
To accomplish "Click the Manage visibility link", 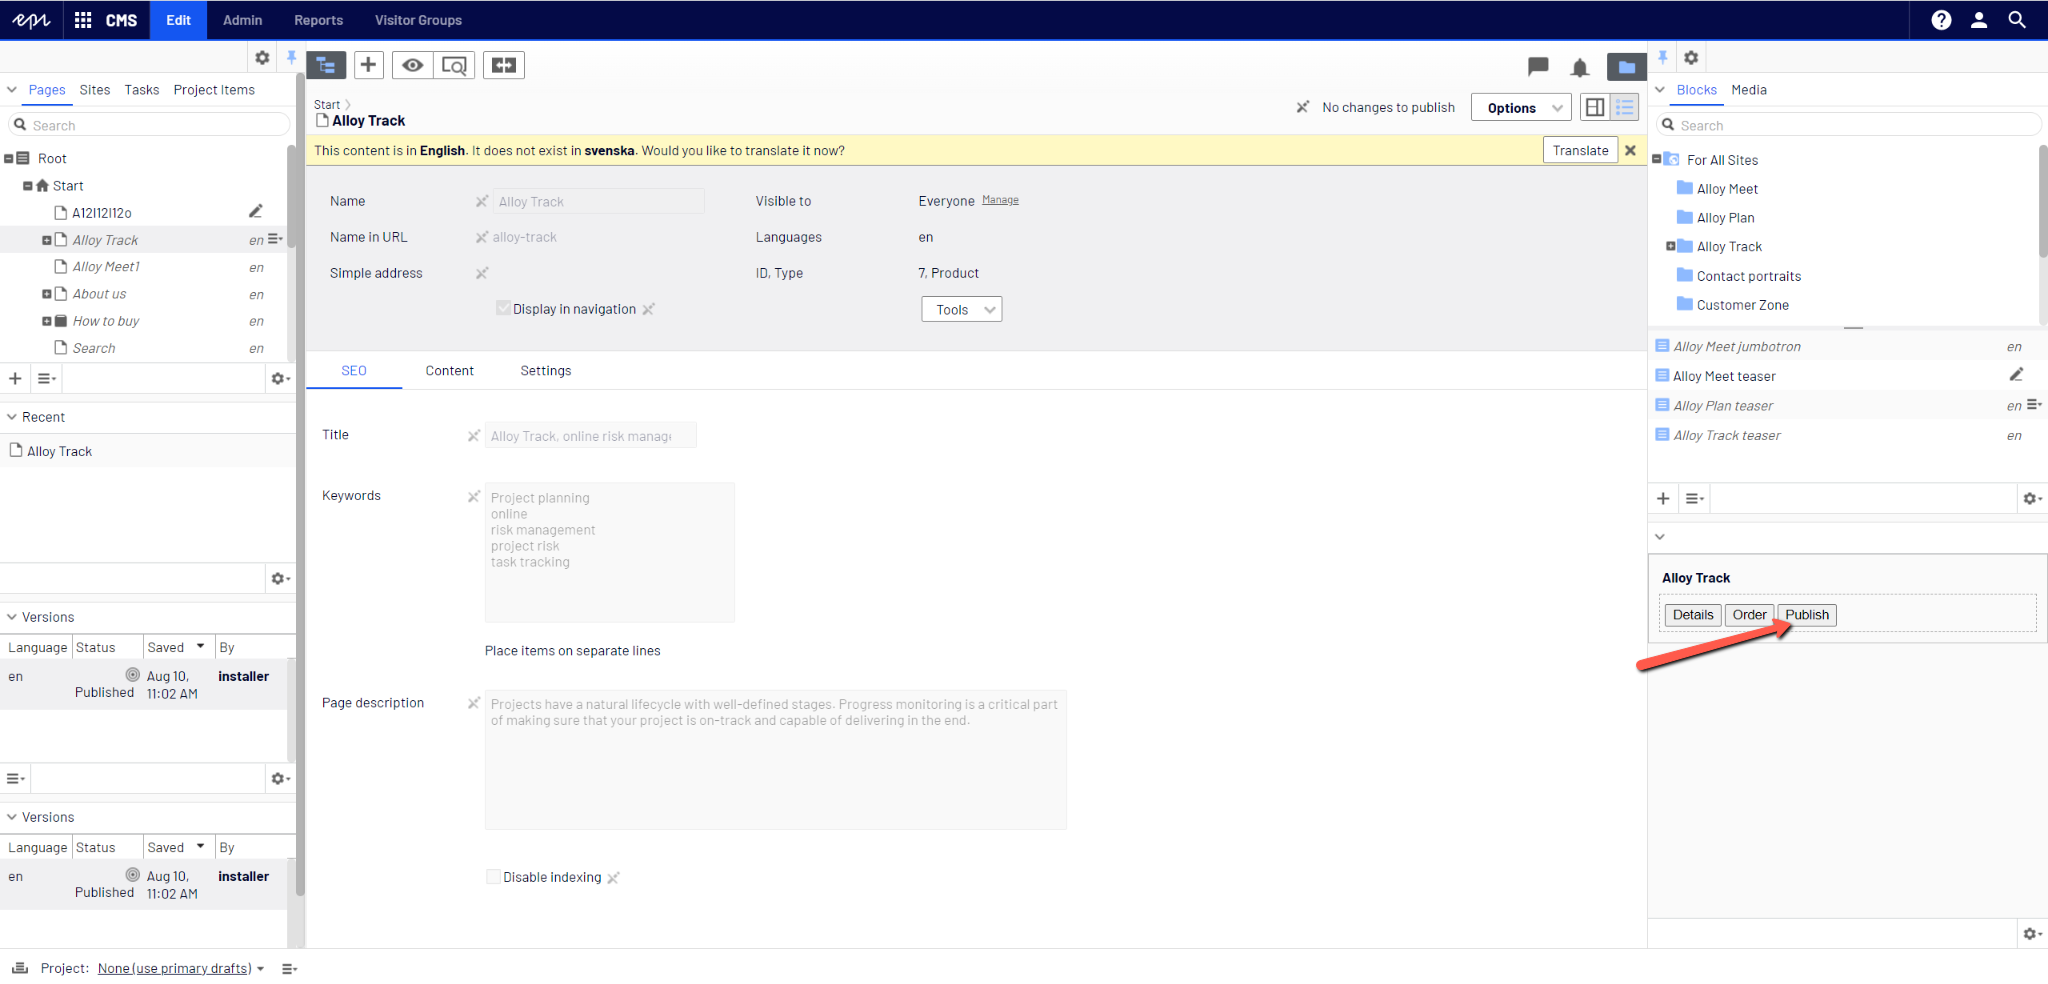I will click(x=1000, y=200).
